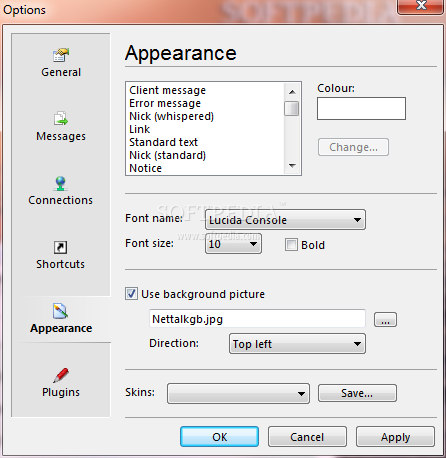Screen dimensions: 446x458
Task: Enable the Bold checkbox
Action: point(291,245)
